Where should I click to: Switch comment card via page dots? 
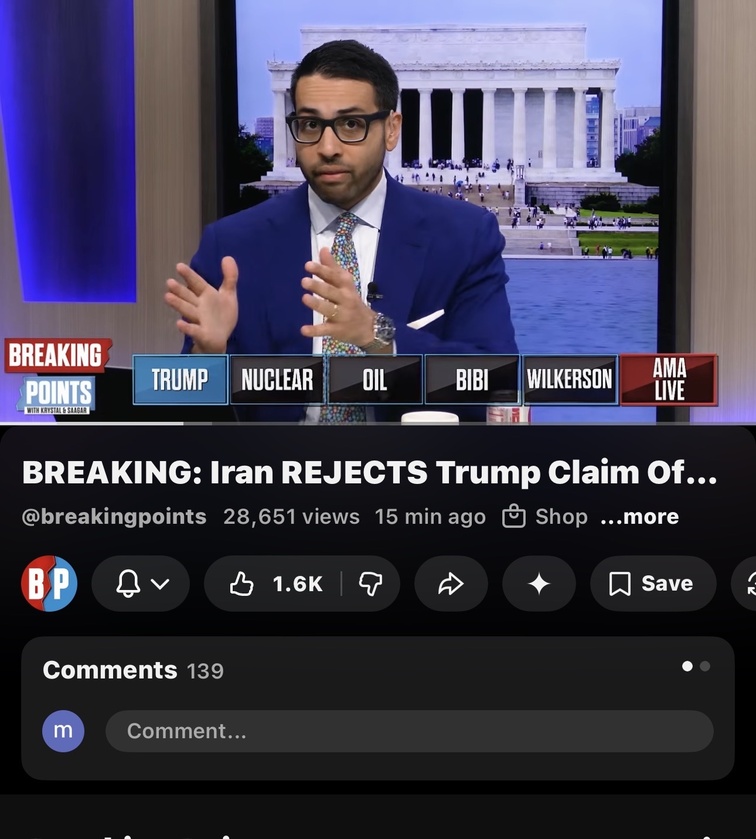[696, 666]
